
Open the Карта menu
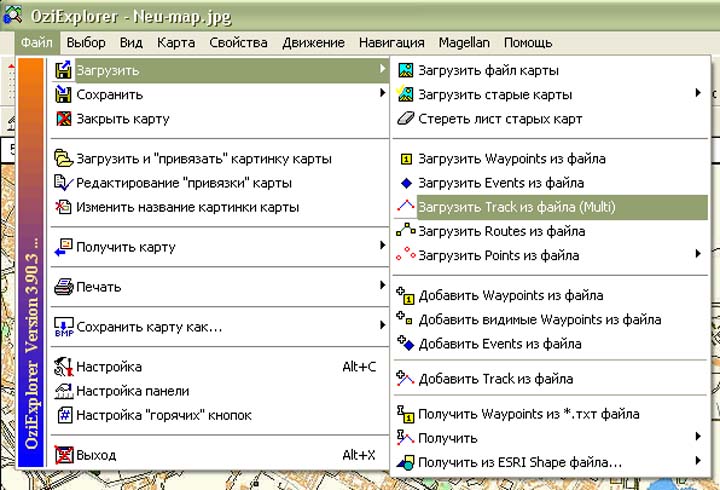tap(176, 43)
